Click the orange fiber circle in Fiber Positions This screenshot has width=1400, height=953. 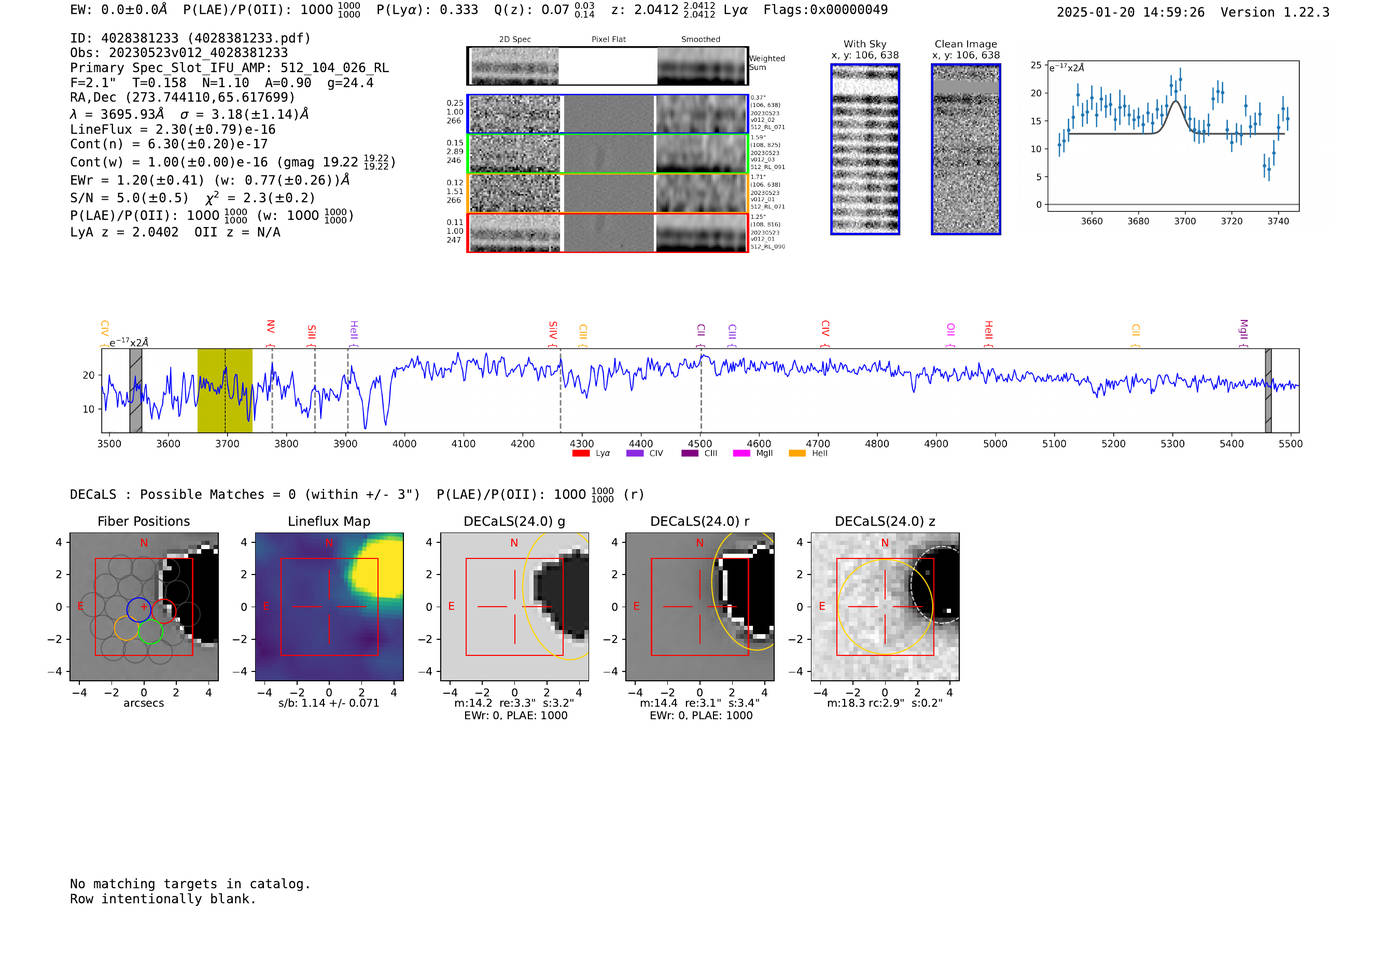pyautogui.click(x=126, y=628)
